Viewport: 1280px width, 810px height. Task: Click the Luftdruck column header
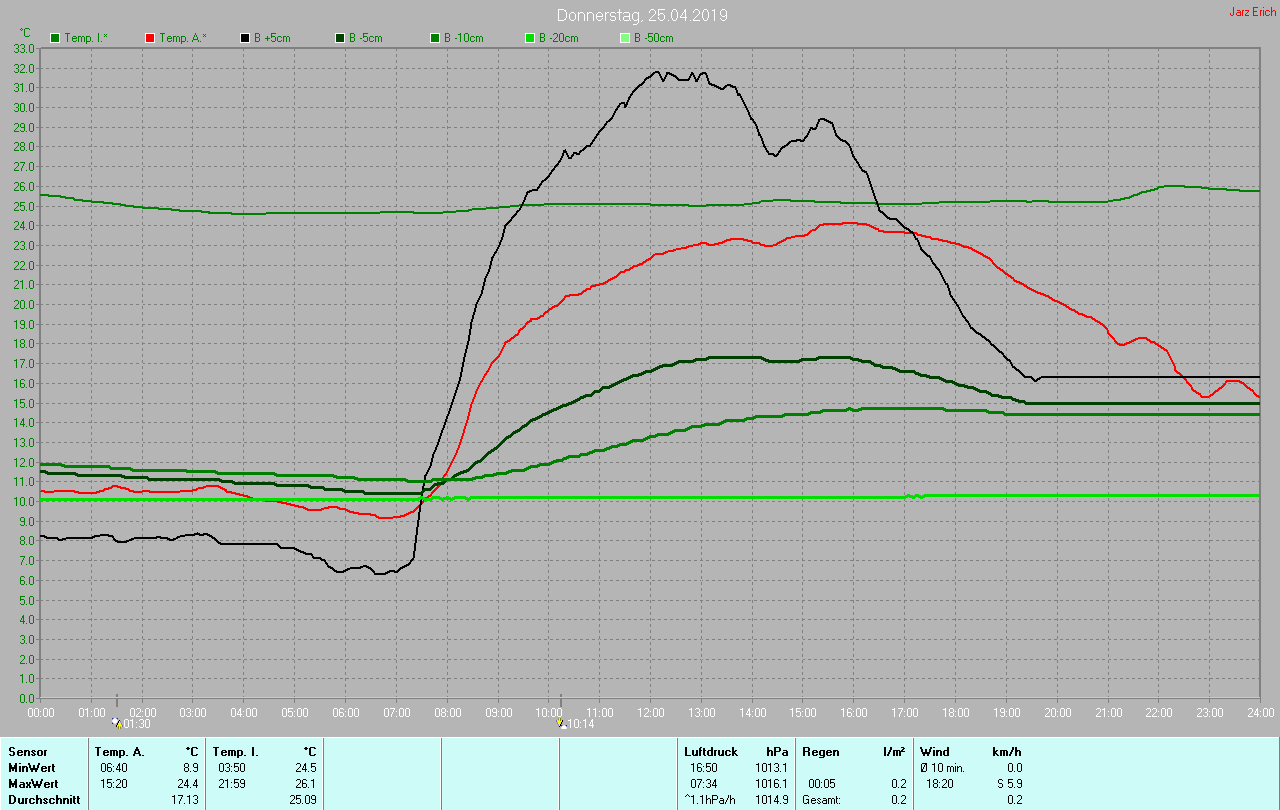pos(711,751)
